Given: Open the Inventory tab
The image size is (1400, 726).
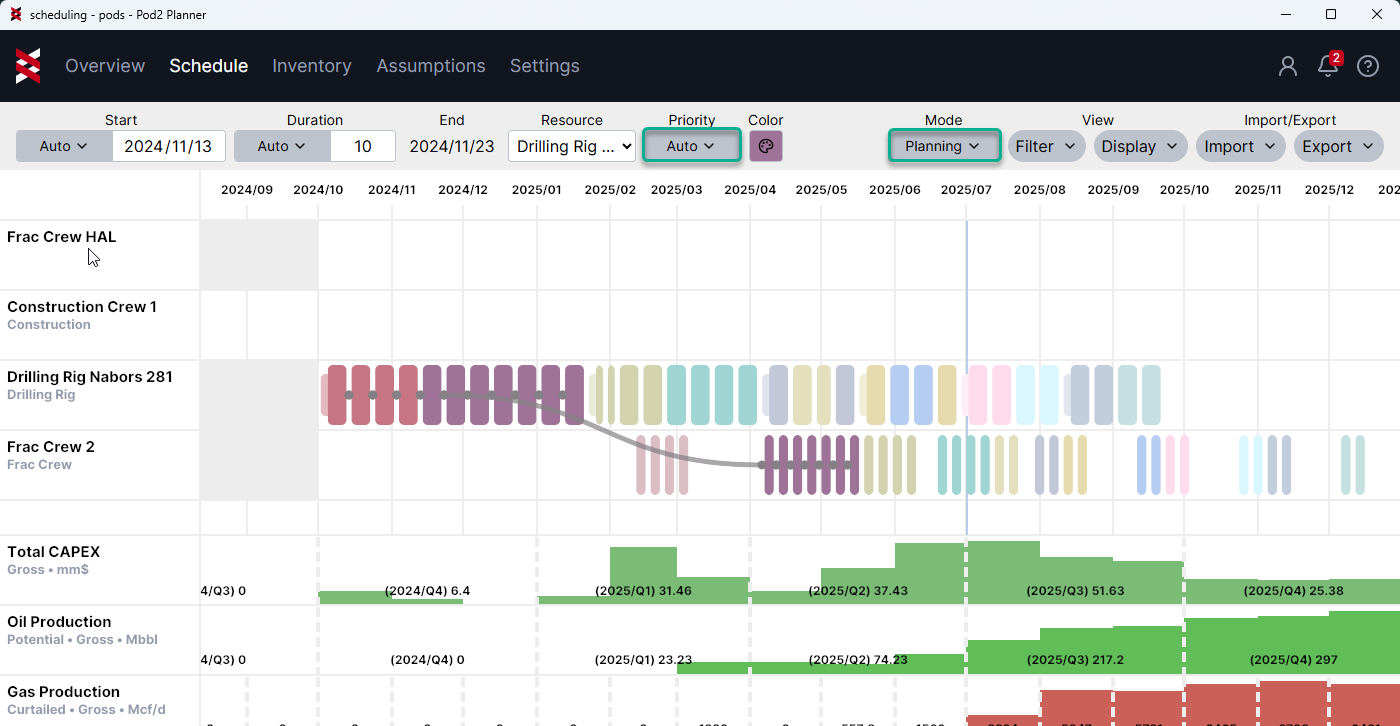Looking at the screenshot, I should (x=312, y=66).
